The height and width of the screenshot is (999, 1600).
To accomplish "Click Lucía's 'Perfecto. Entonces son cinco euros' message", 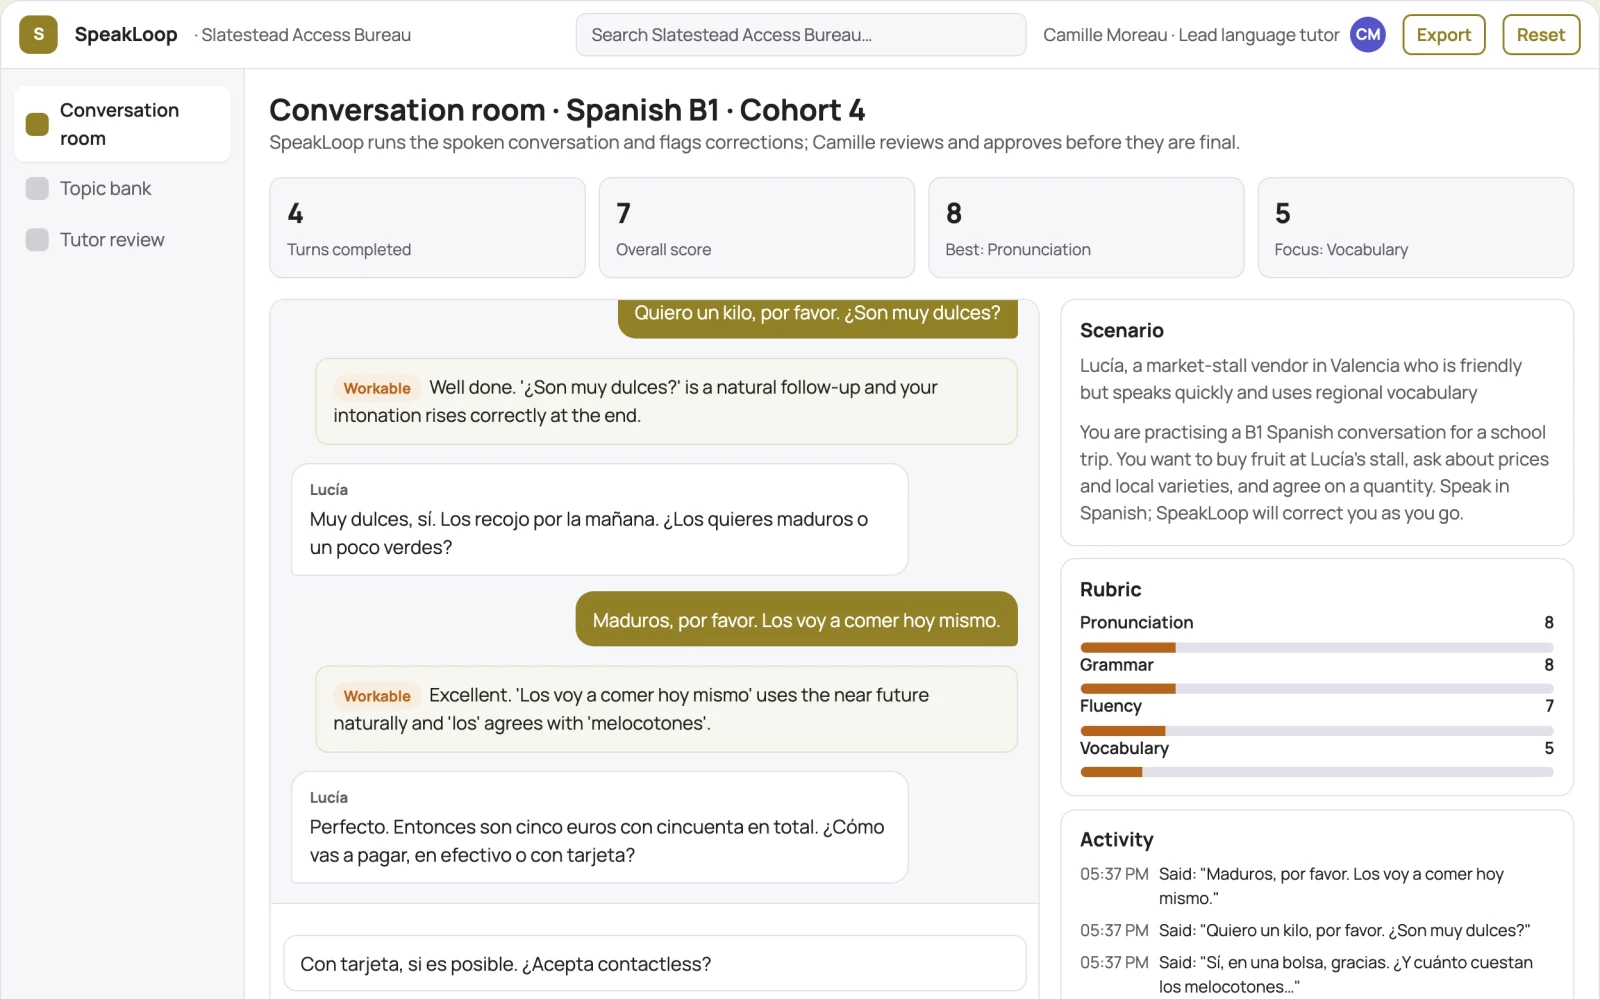I will pyautogui.click(x=599, y=827).
